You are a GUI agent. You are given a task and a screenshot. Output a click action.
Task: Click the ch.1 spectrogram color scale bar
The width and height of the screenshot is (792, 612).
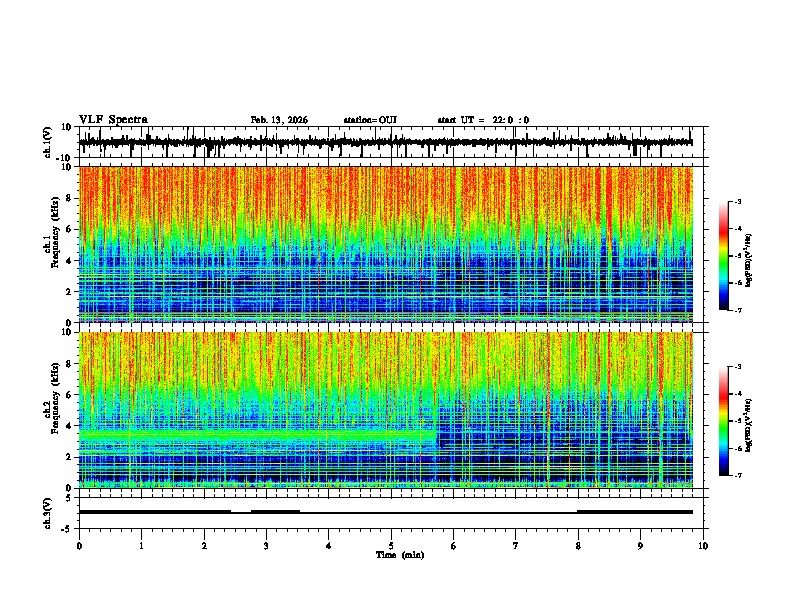click(x=724, y=256)
